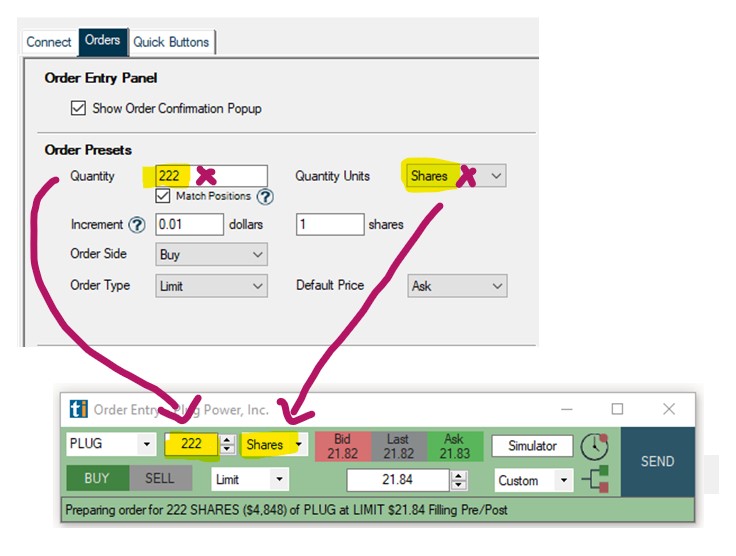Click the help icon next to Increment

(x=137, y=225)
